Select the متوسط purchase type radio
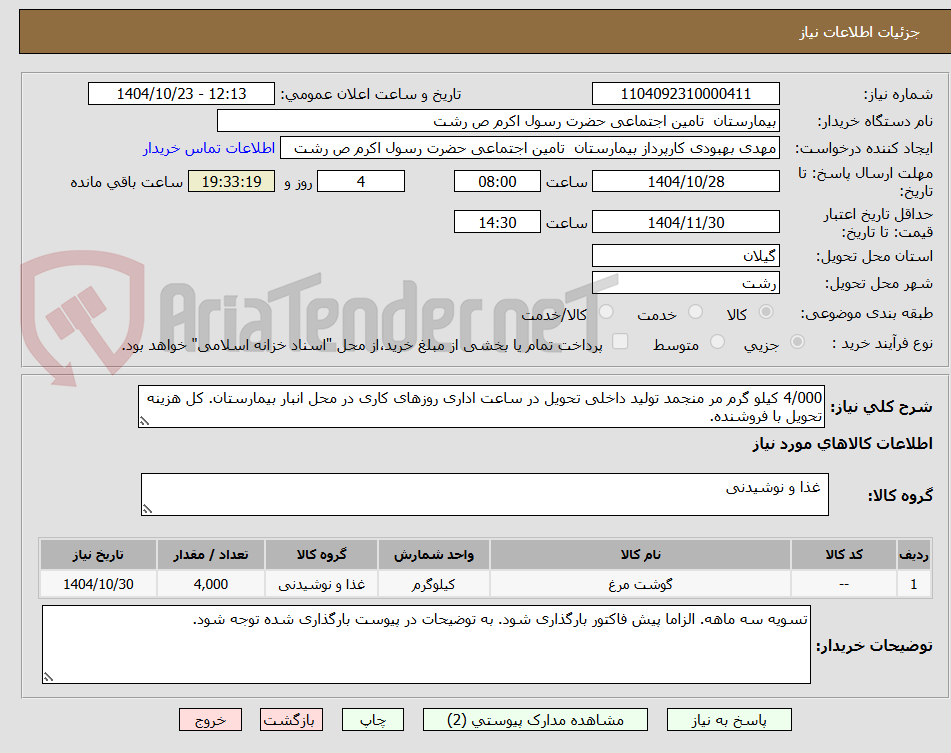The height and width of the screenshot is (753, 951). pos(717,342)
